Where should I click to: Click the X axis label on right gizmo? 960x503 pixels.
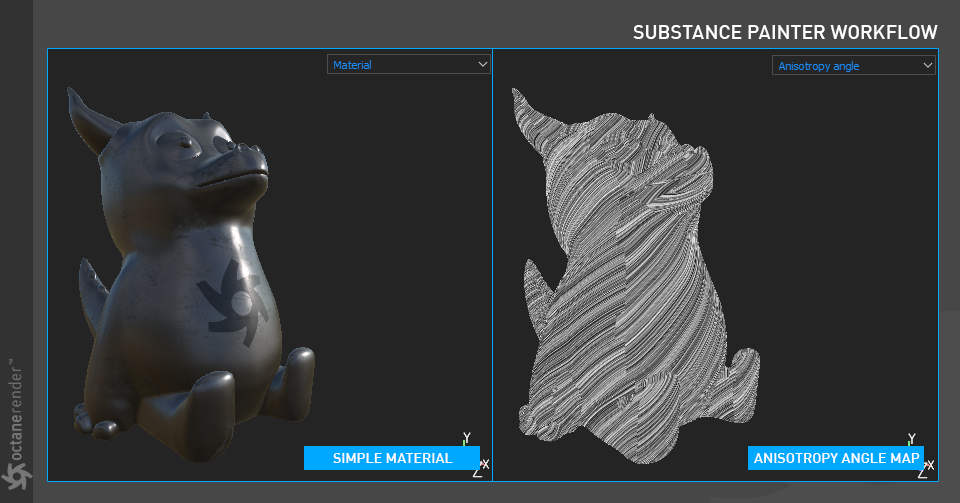[x=931, y=466]
